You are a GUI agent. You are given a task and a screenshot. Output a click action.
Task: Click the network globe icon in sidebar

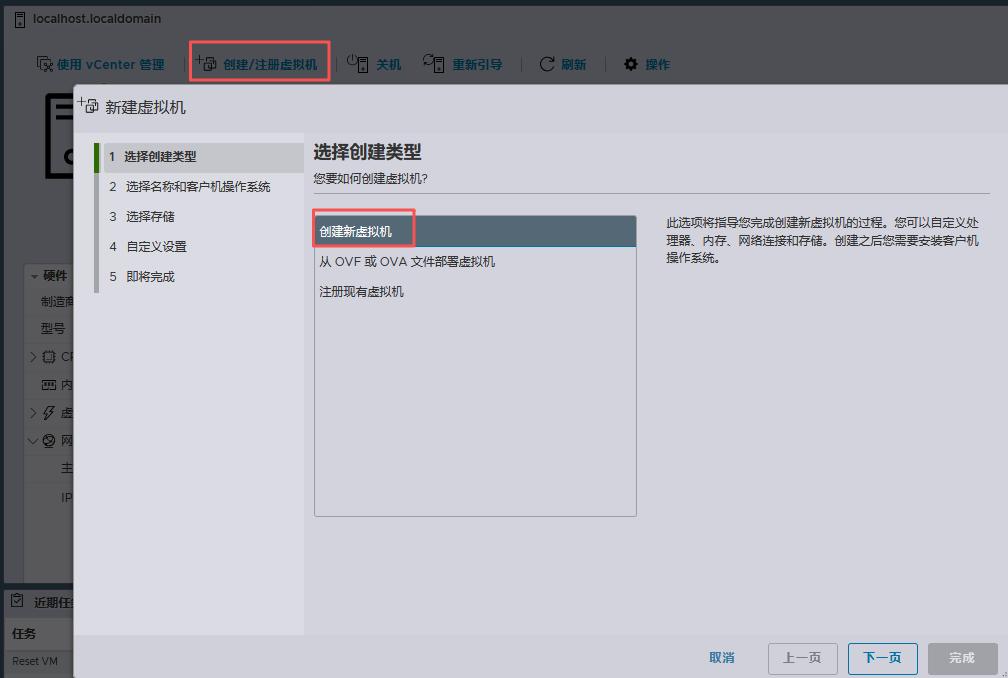tap(47, 441)
